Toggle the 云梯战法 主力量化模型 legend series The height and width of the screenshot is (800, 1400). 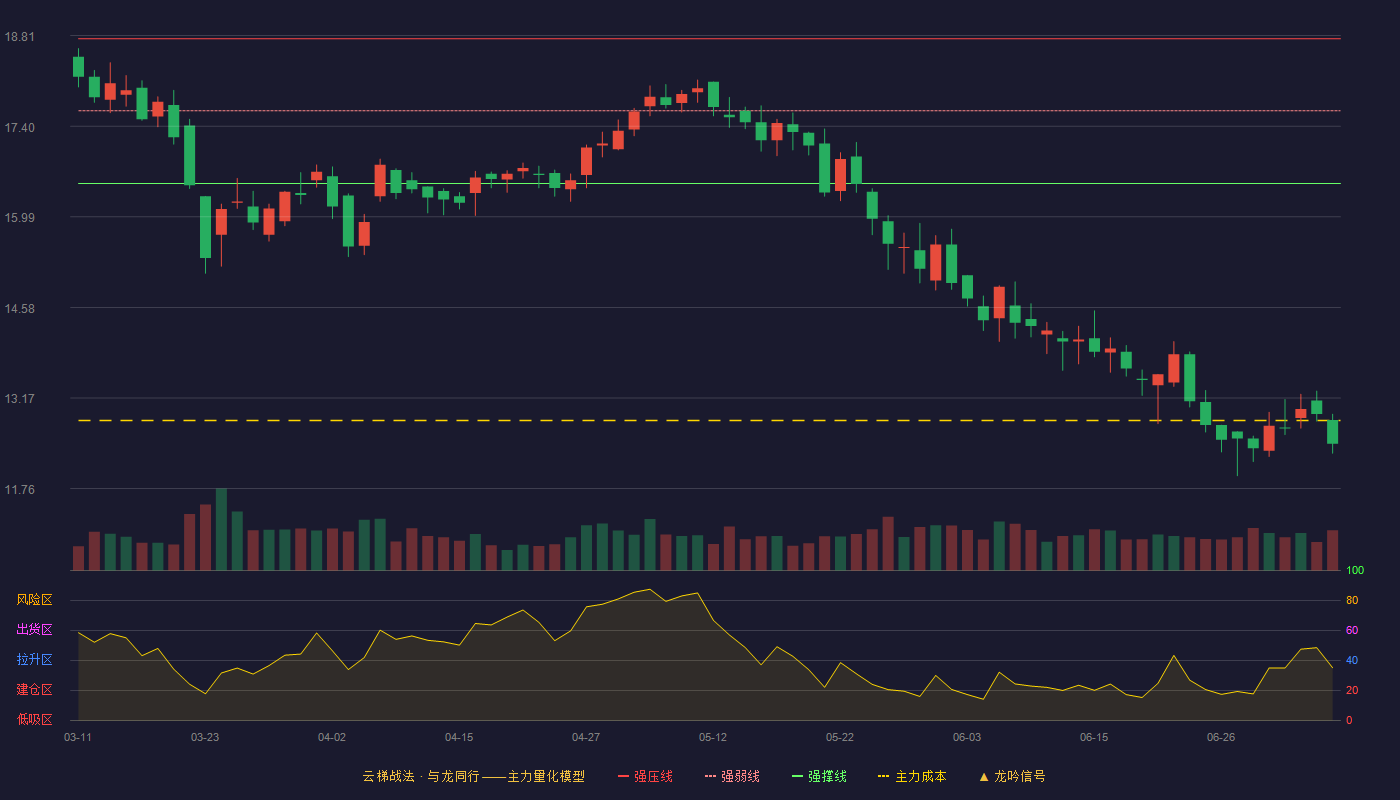(473, 776)
